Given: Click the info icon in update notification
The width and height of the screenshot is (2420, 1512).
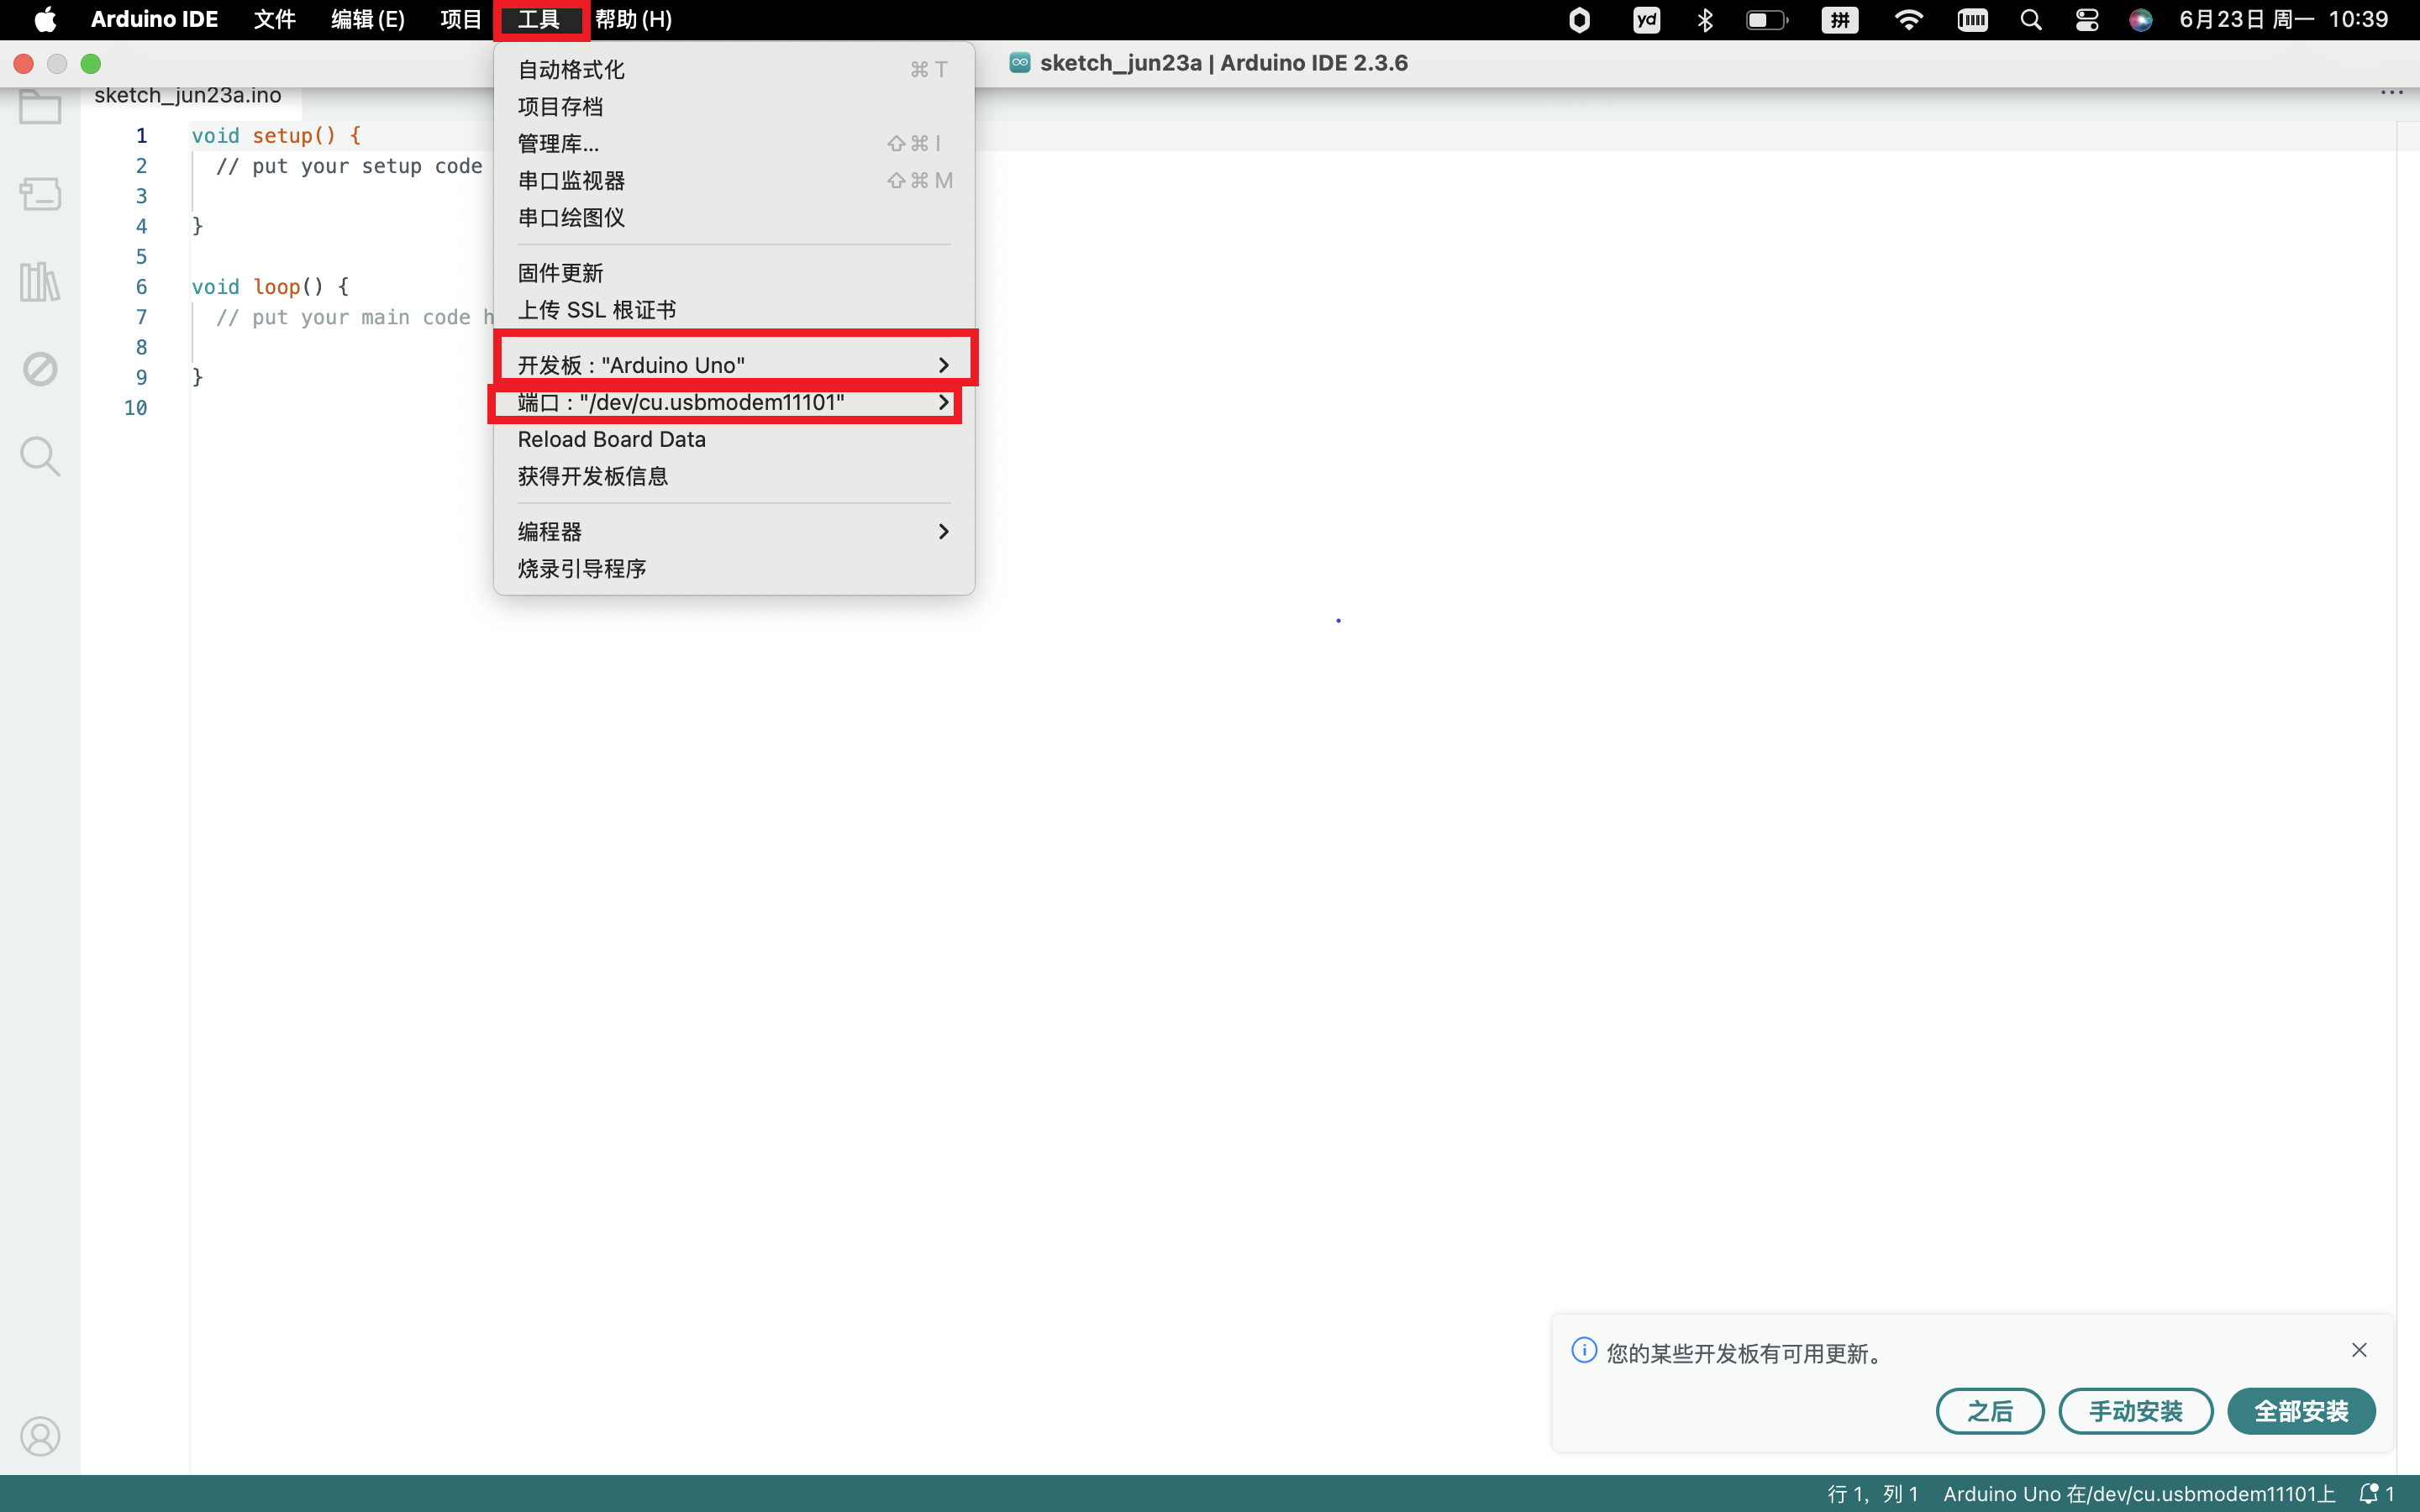Looking at the screenshot, I should click(x=1584, y=1350).
